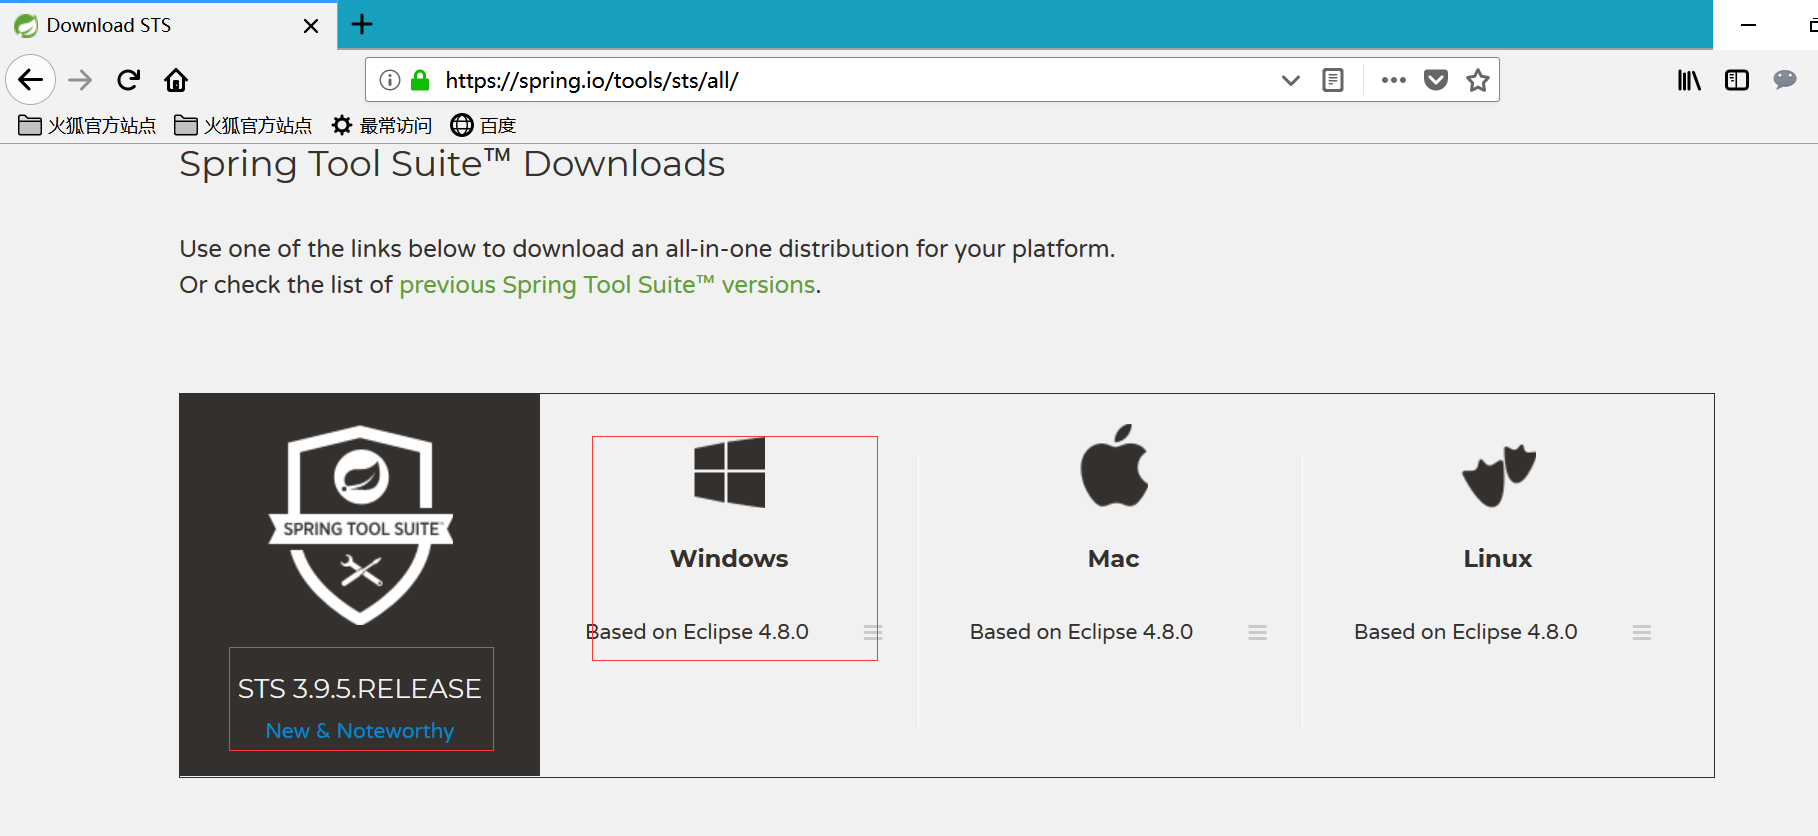Image resolution: width=1818 pixels, height=836 pixels.
Task: Toggle reader view in address bar
Action: click(1332, 80)
